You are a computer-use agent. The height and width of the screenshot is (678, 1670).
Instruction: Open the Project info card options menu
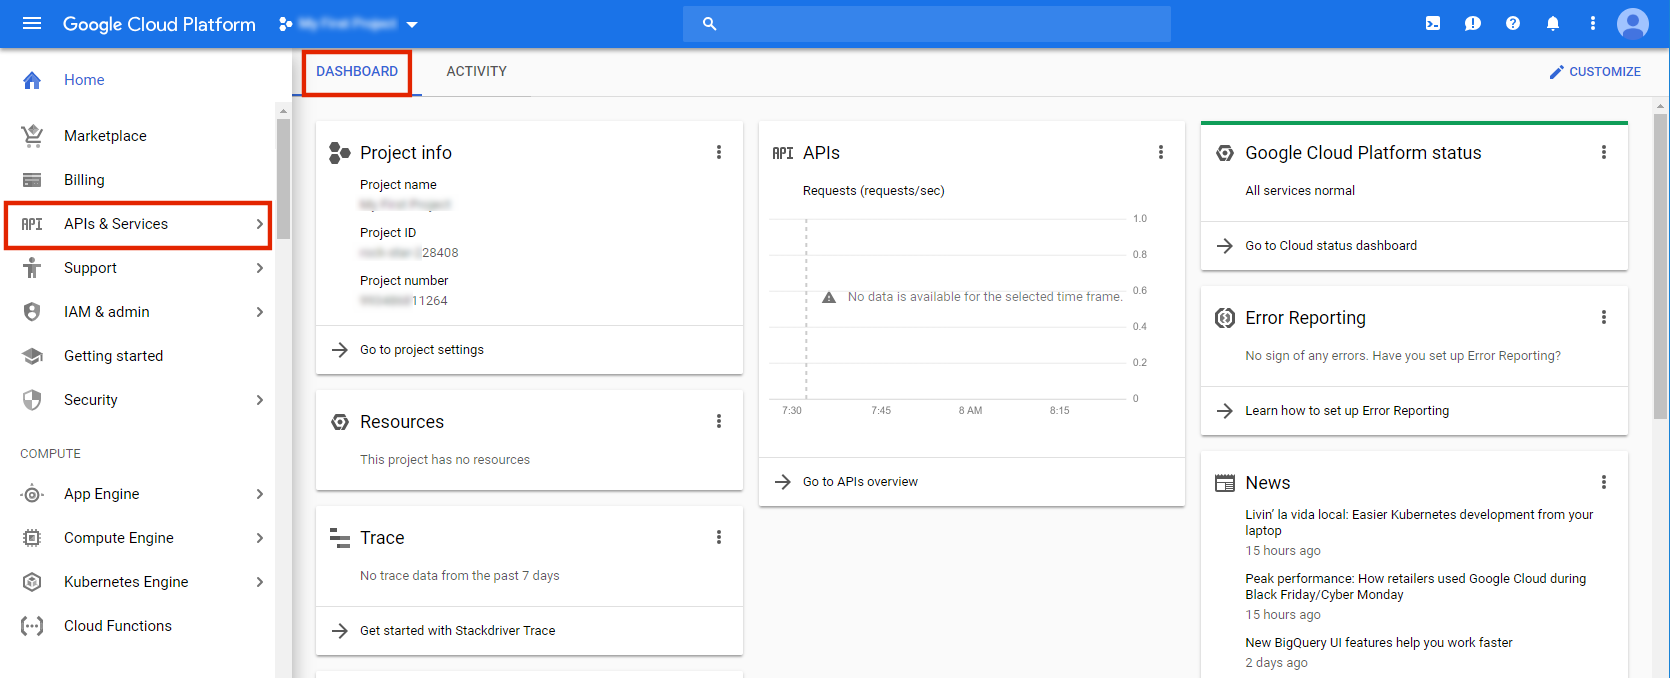(718, 152)
